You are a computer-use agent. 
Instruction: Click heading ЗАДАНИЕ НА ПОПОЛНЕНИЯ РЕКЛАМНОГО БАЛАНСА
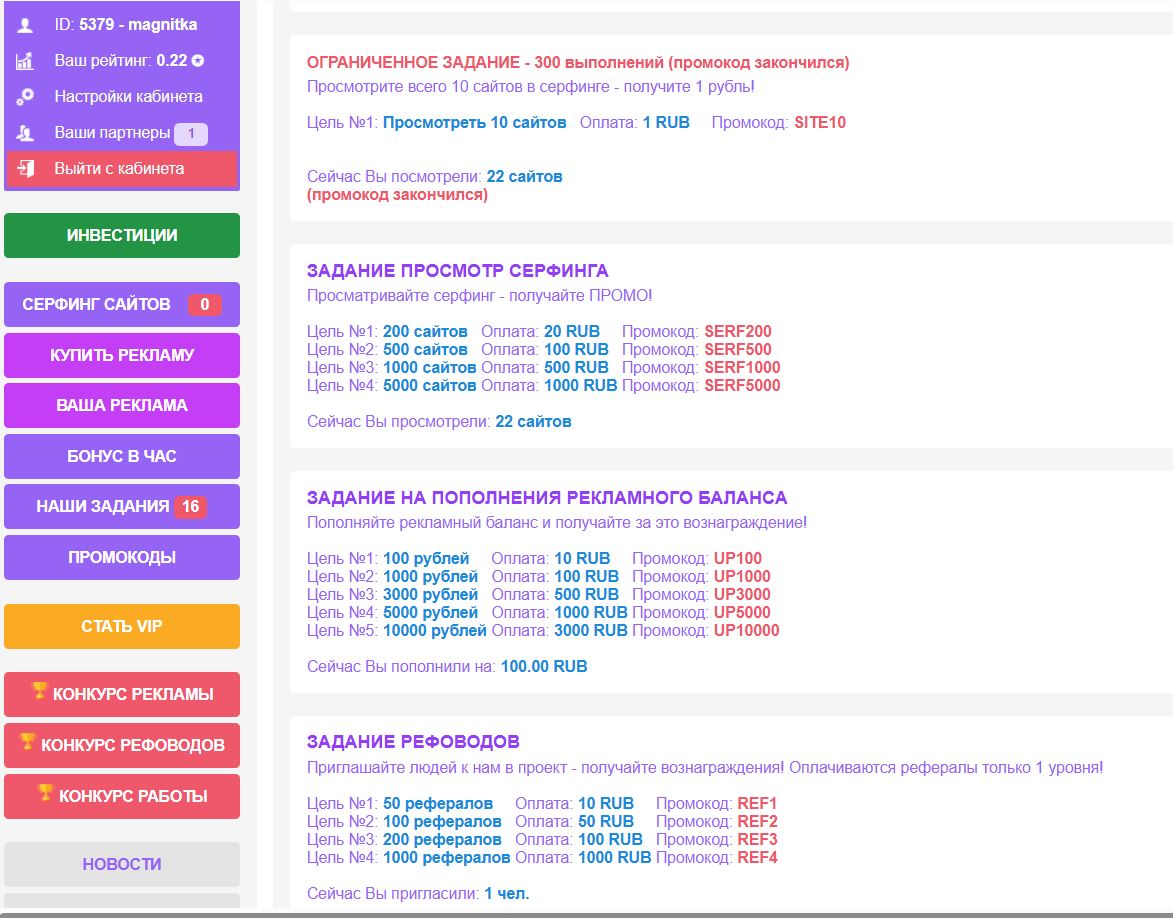click(x=547, y=498)
